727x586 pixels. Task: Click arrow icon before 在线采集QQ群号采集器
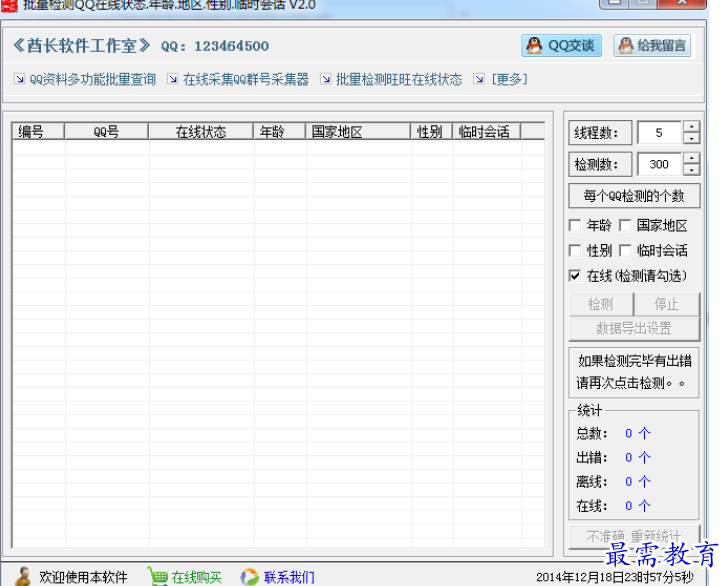(x=172, y=79)
